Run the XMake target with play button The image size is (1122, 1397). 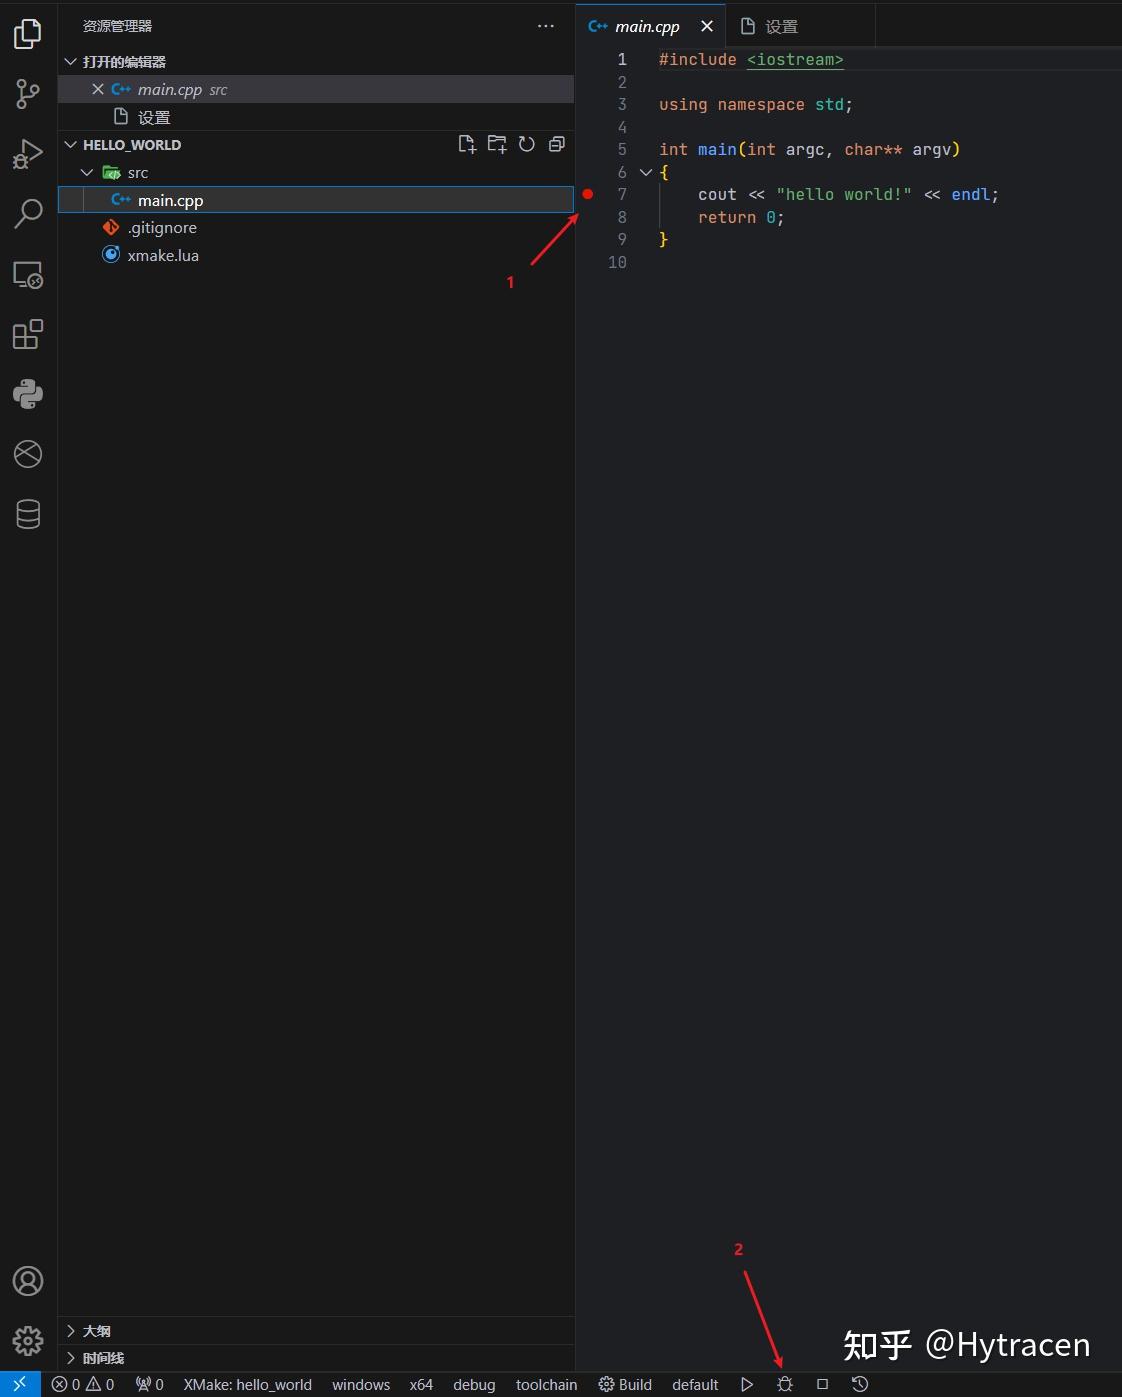click(x=747, y=1385)
